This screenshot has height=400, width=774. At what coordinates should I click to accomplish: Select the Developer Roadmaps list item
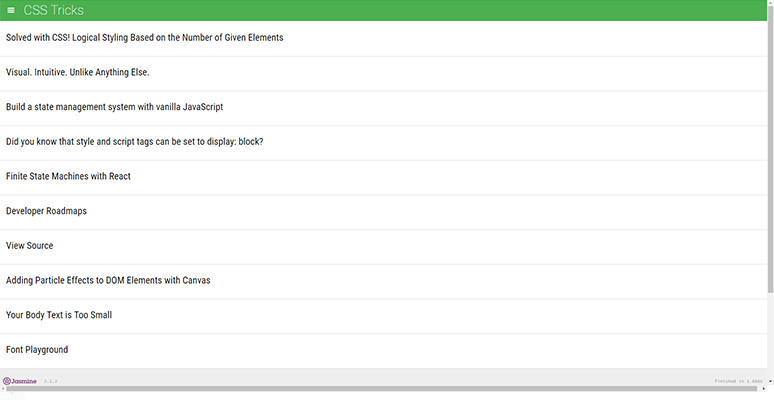[x=46, y=211]
